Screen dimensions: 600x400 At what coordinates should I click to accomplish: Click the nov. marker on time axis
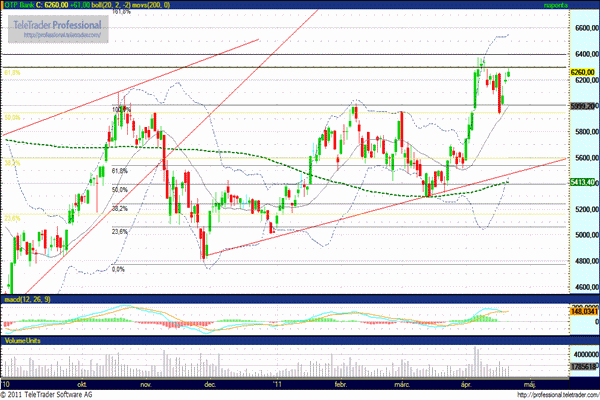144,382
